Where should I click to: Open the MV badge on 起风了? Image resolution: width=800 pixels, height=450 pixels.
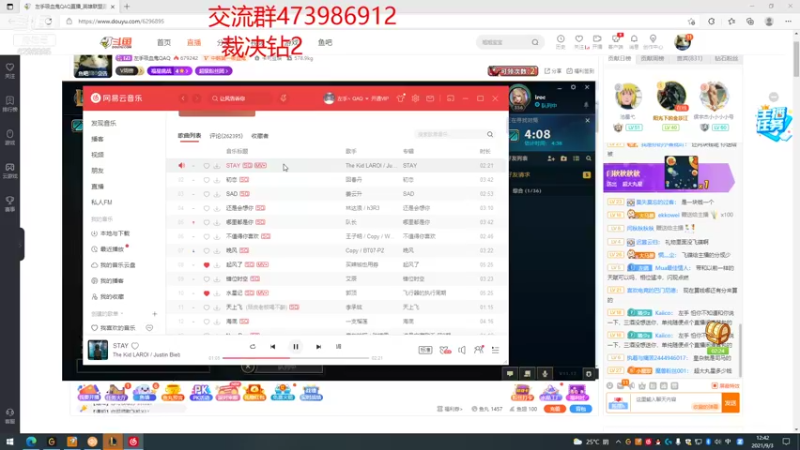[262, 265]
